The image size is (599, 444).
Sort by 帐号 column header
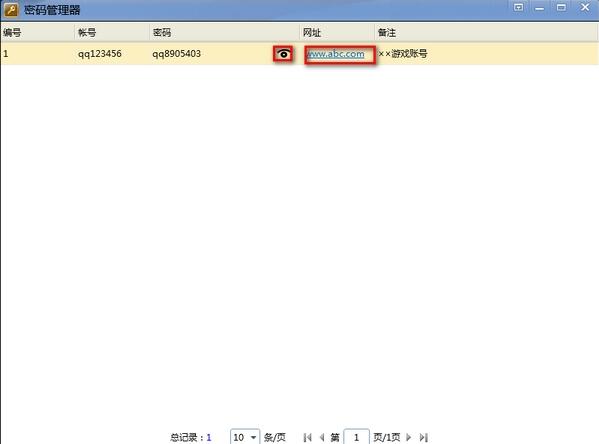(112, 32)
